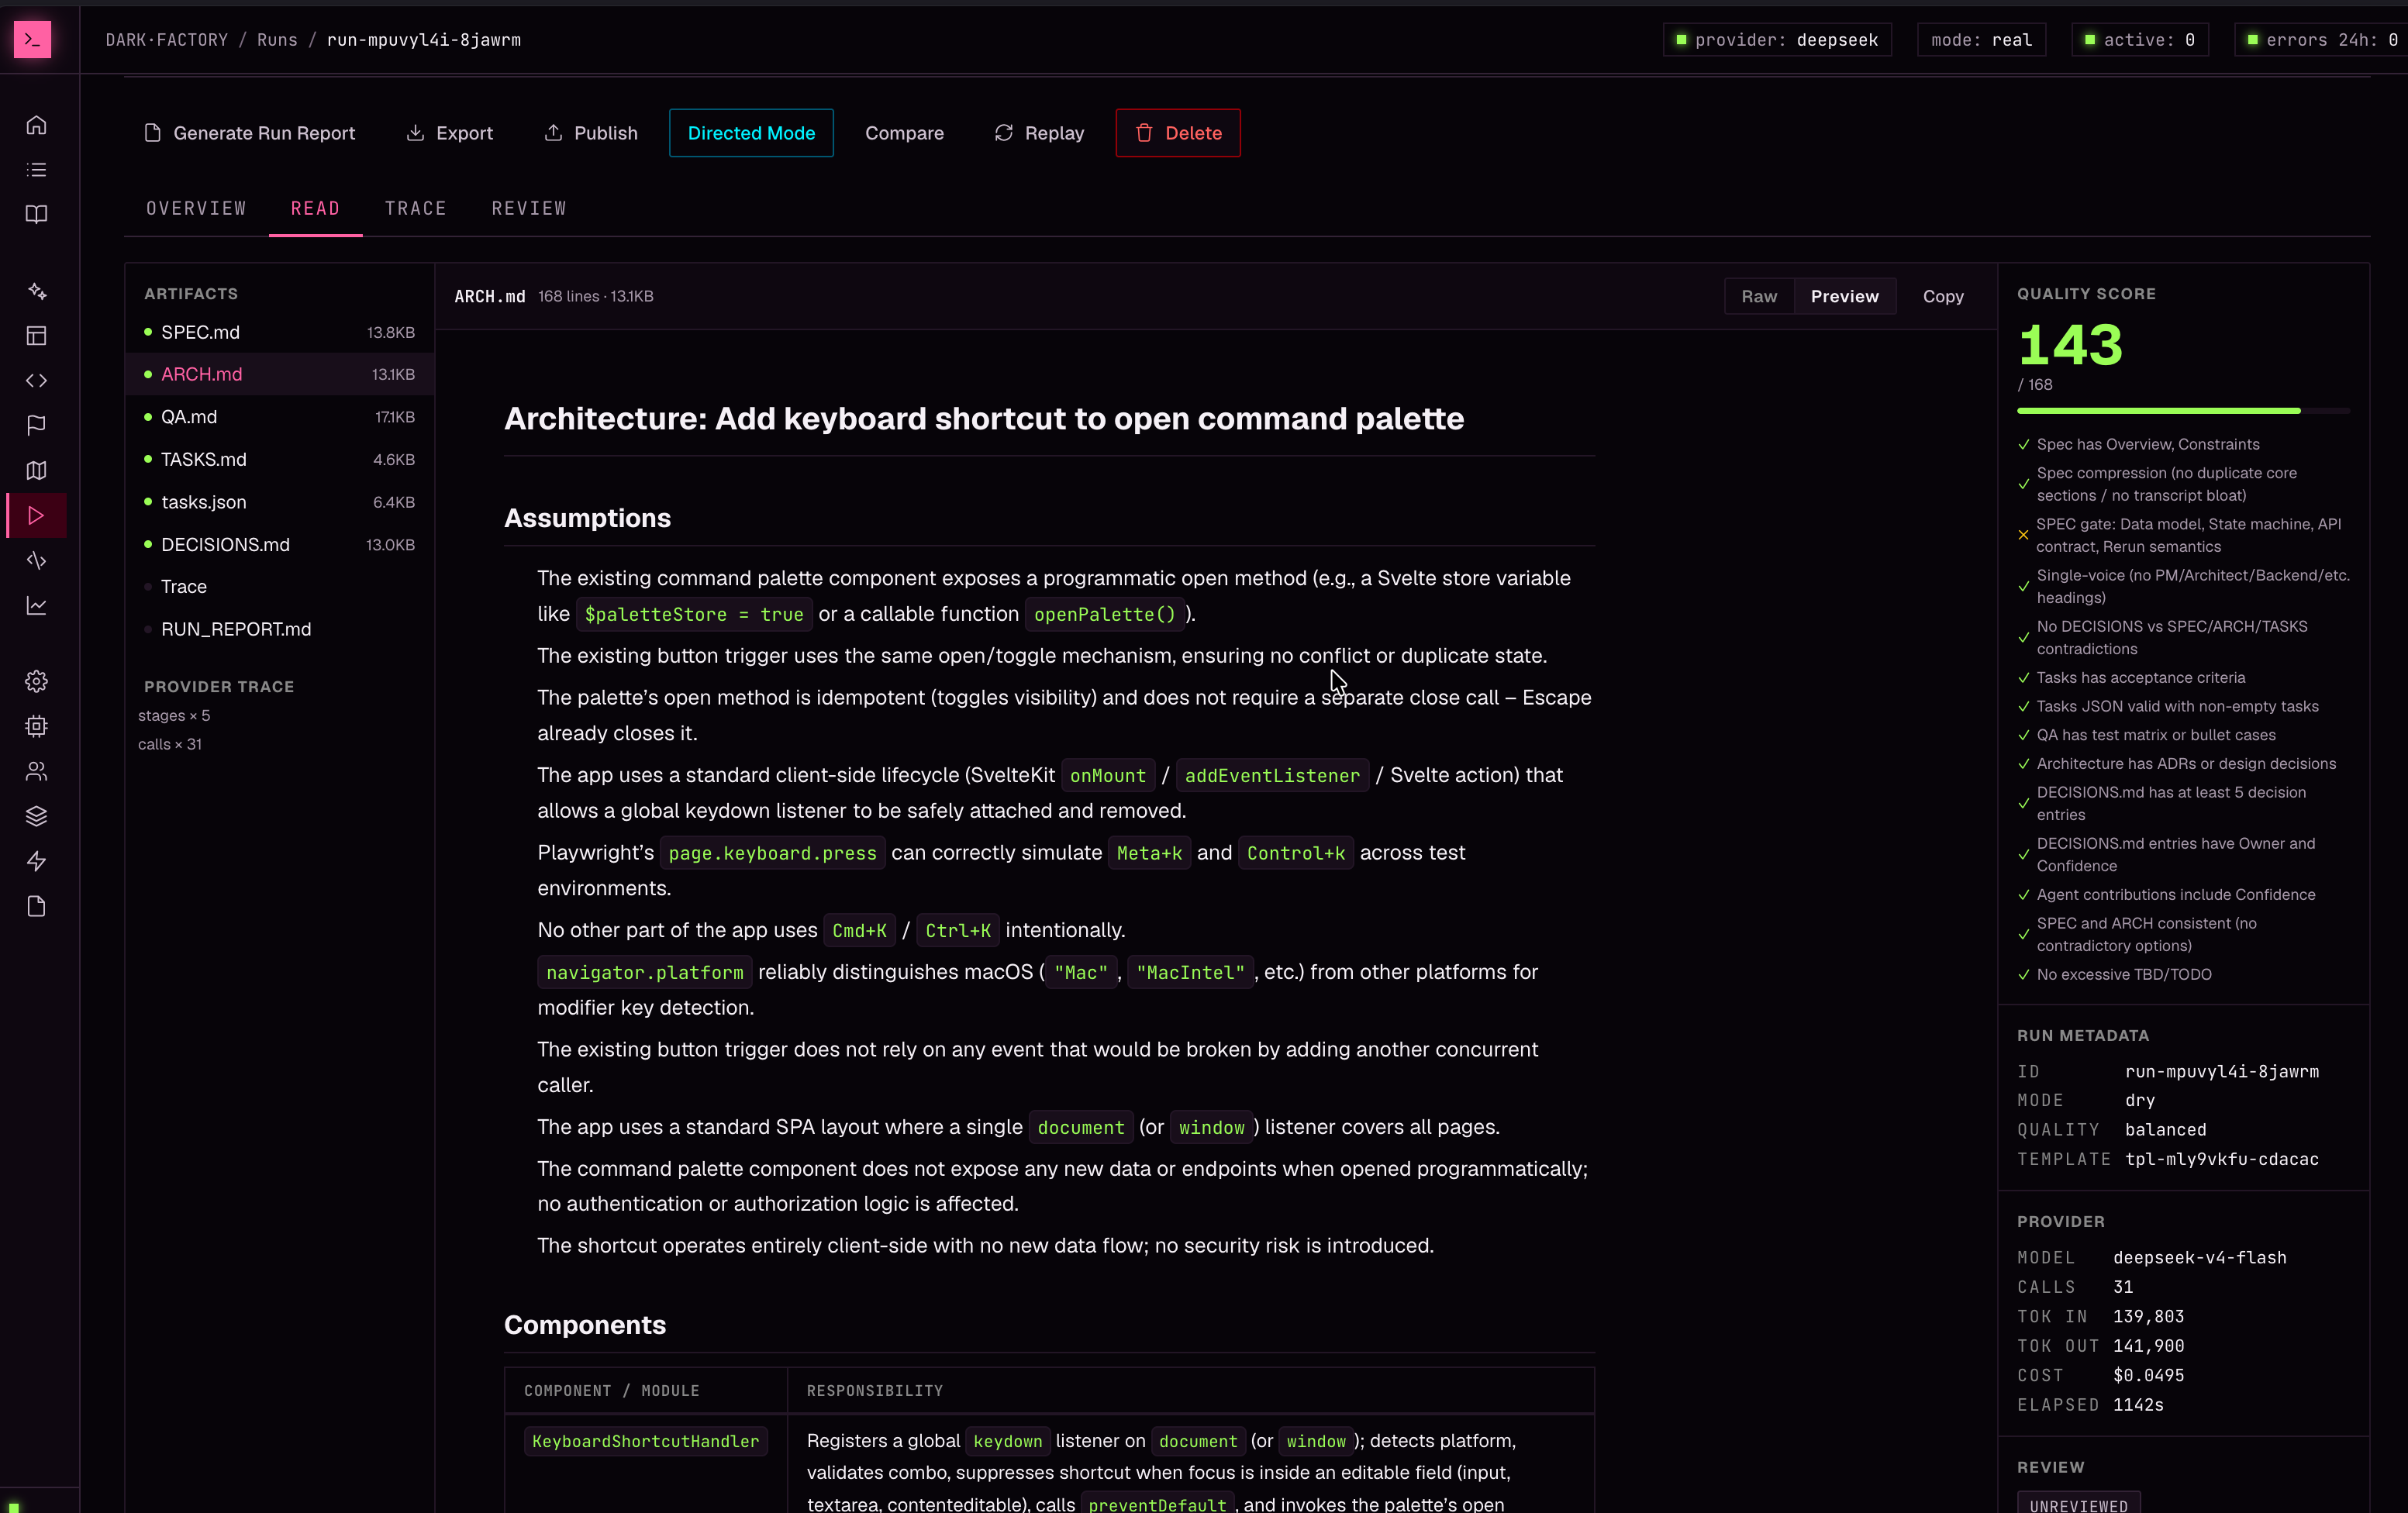2408x1513 pixels.
Task: Click the Compare button
Action: click(904, 133)
